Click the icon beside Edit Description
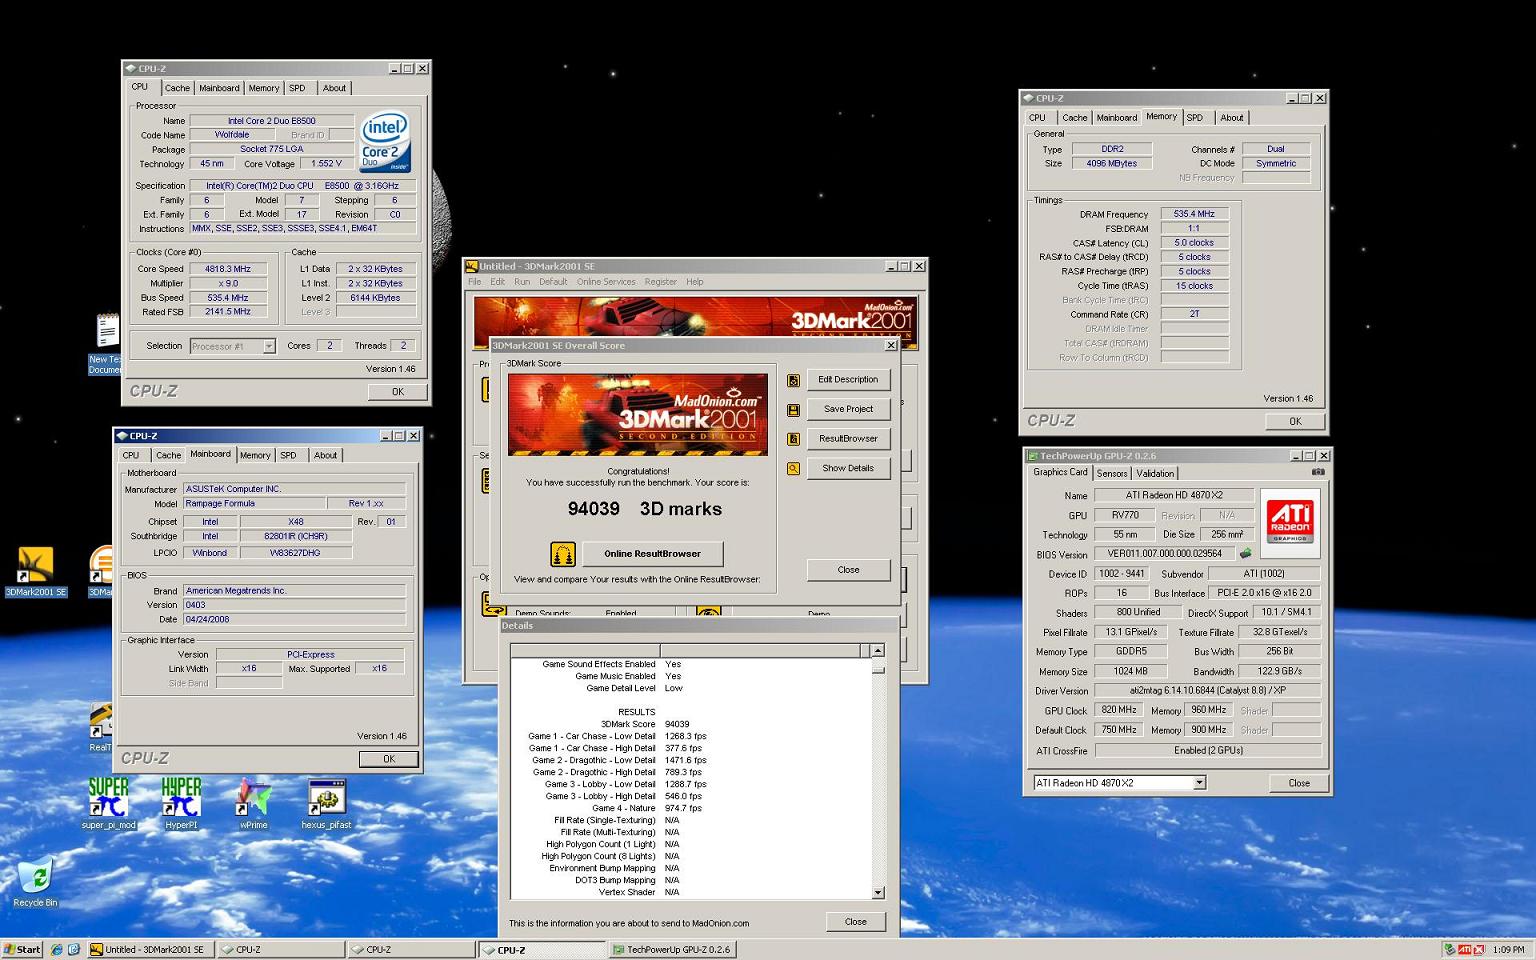Screen dimensions: 1536x960 click(793, 380)
